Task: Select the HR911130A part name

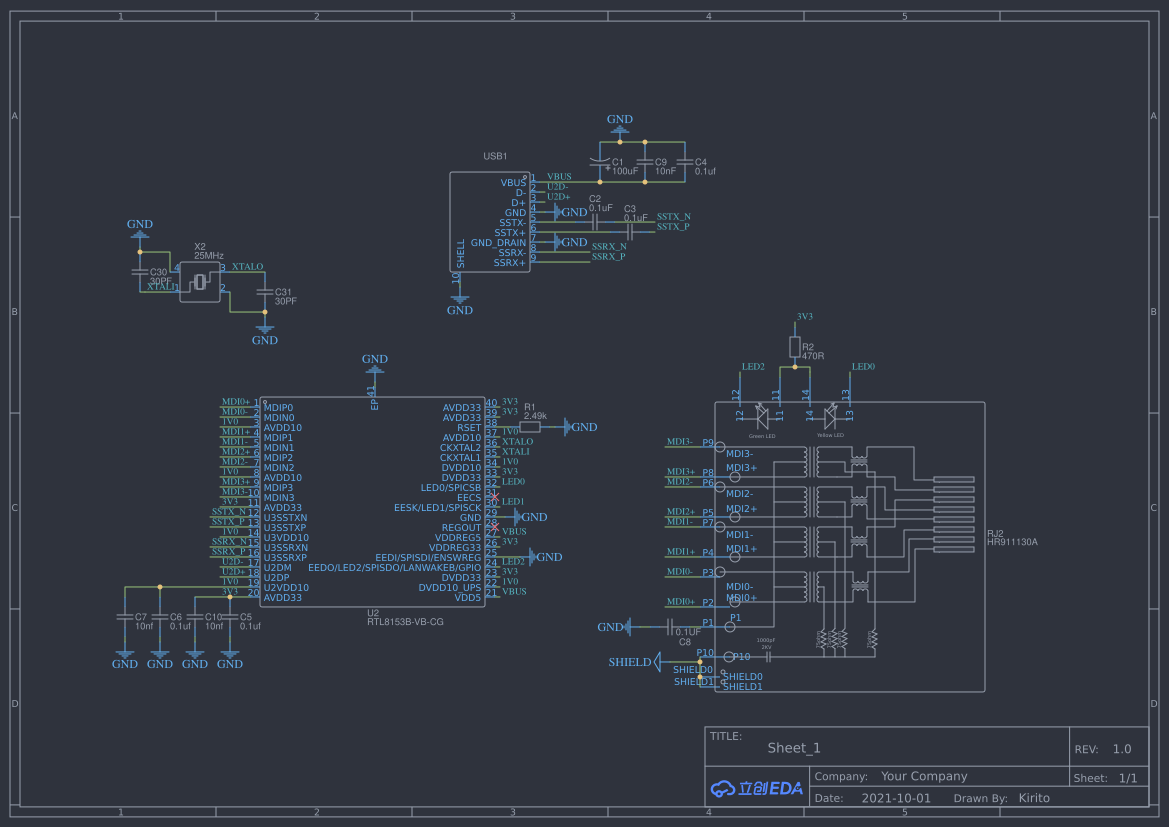Action: click(1012, 542)
